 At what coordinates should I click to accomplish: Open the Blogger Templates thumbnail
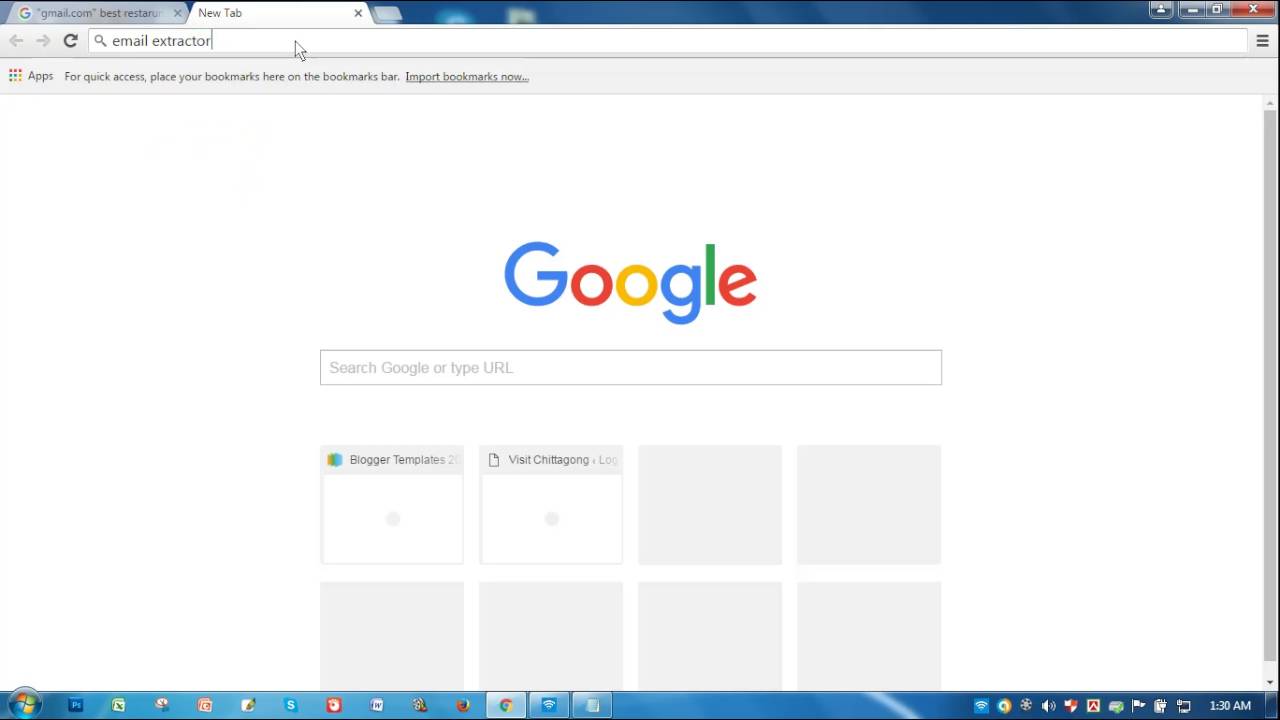(392, 505)
